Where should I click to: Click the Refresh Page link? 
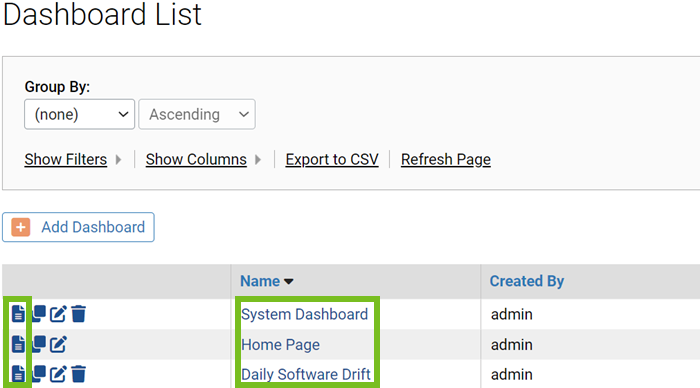click(446, 159)
